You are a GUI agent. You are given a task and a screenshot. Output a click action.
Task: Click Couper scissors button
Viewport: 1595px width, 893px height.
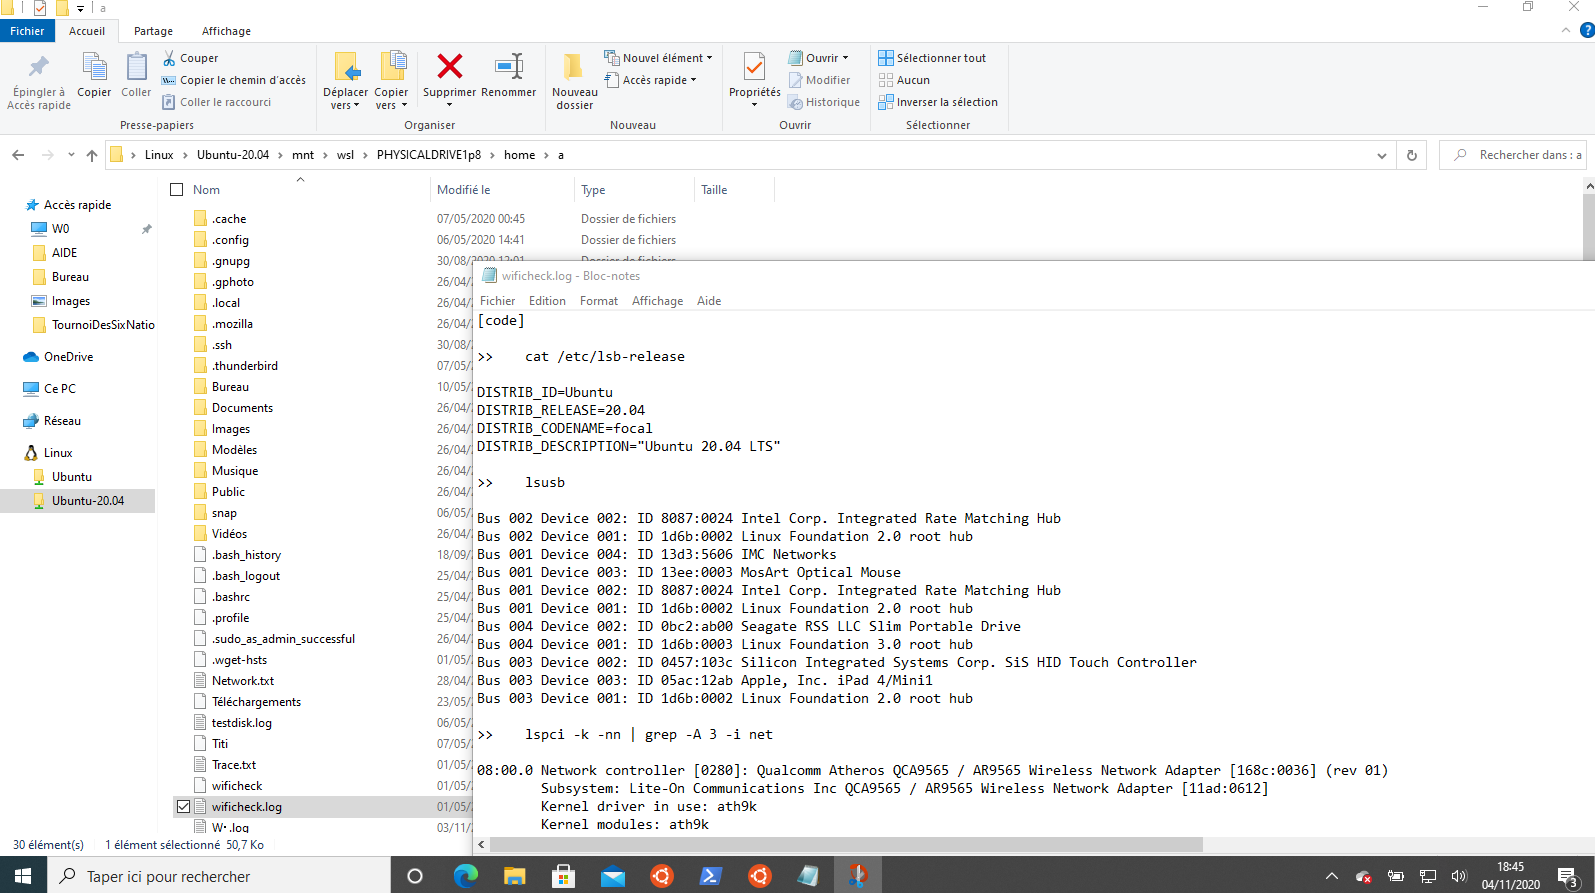(x=191, y=58)
